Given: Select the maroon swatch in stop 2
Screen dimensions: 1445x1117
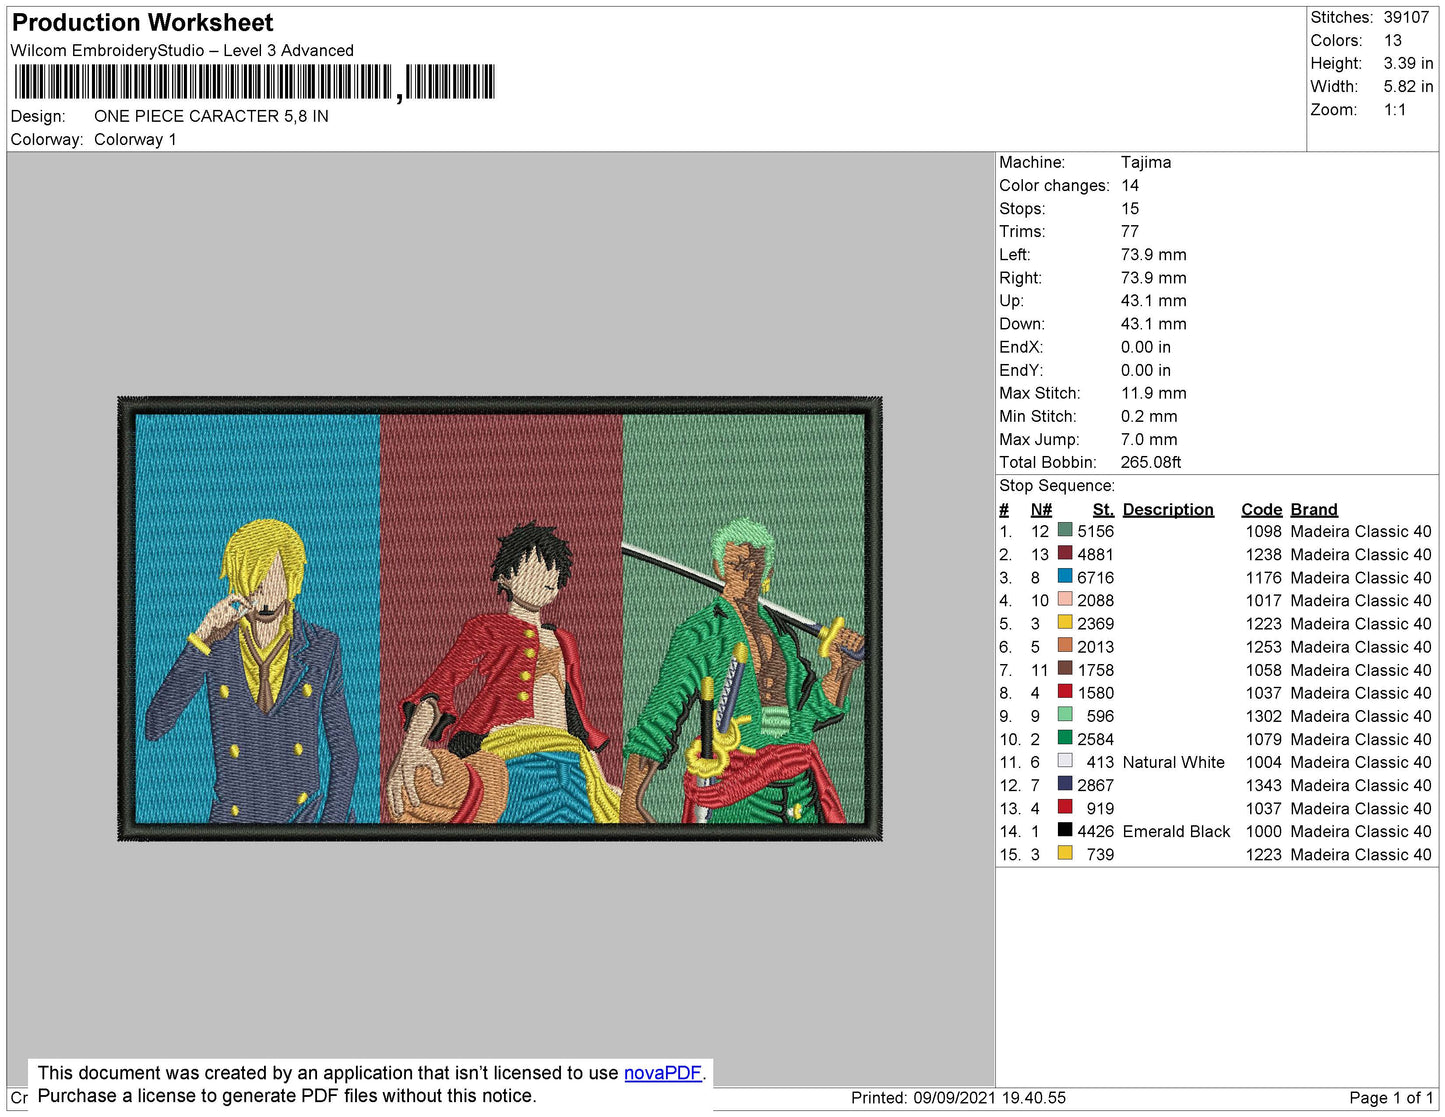Looking at the screenshot, I should click(x=1065, y=553).
